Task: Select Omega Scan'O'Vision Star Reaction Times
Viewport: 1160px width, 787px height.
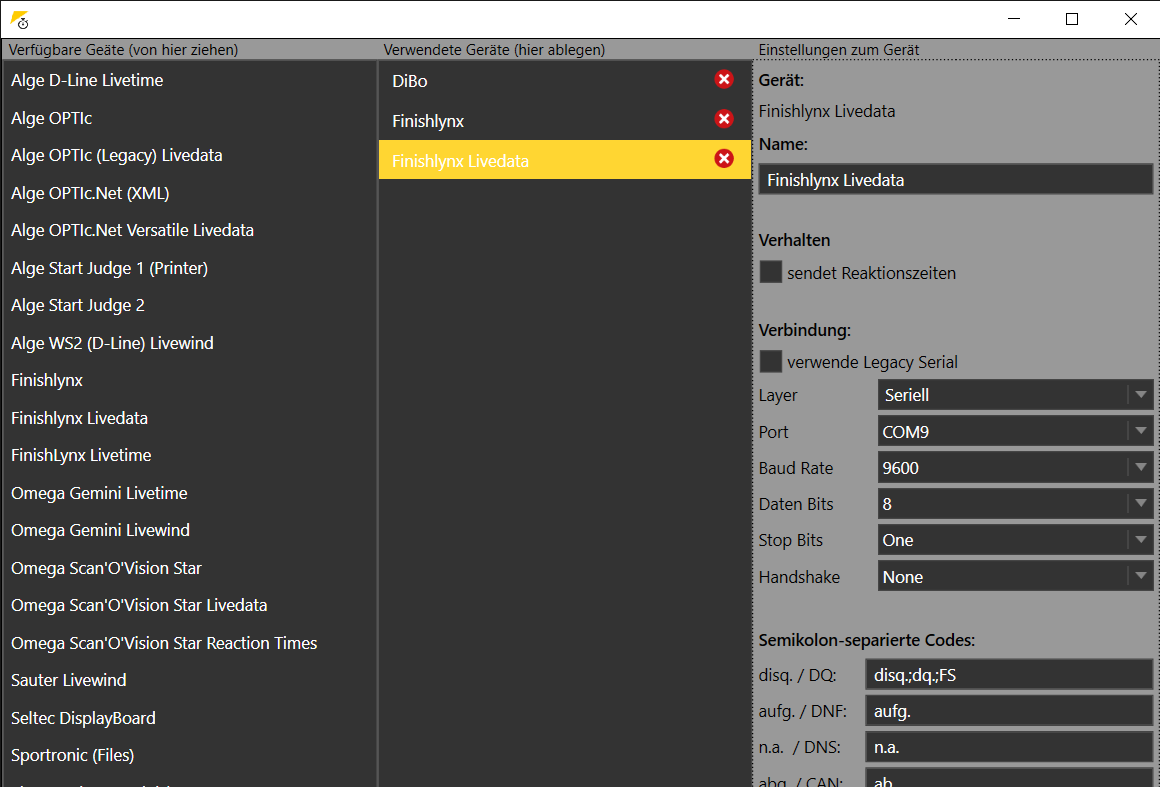Action: point(189,643)
